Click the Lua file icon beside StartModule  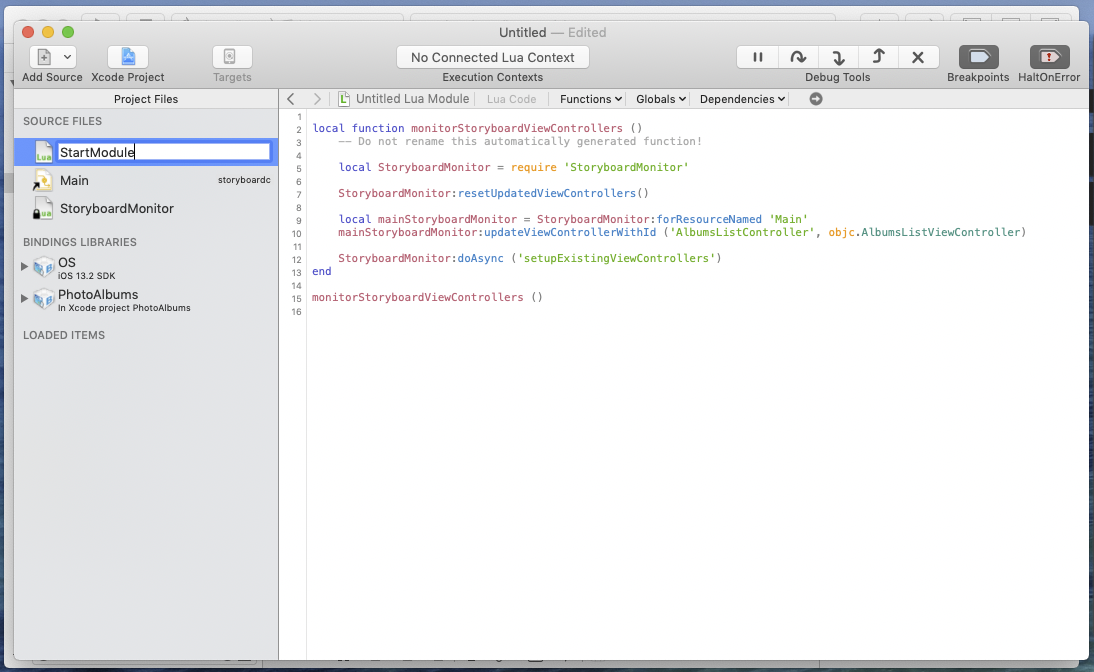click(x=43, y=152)
